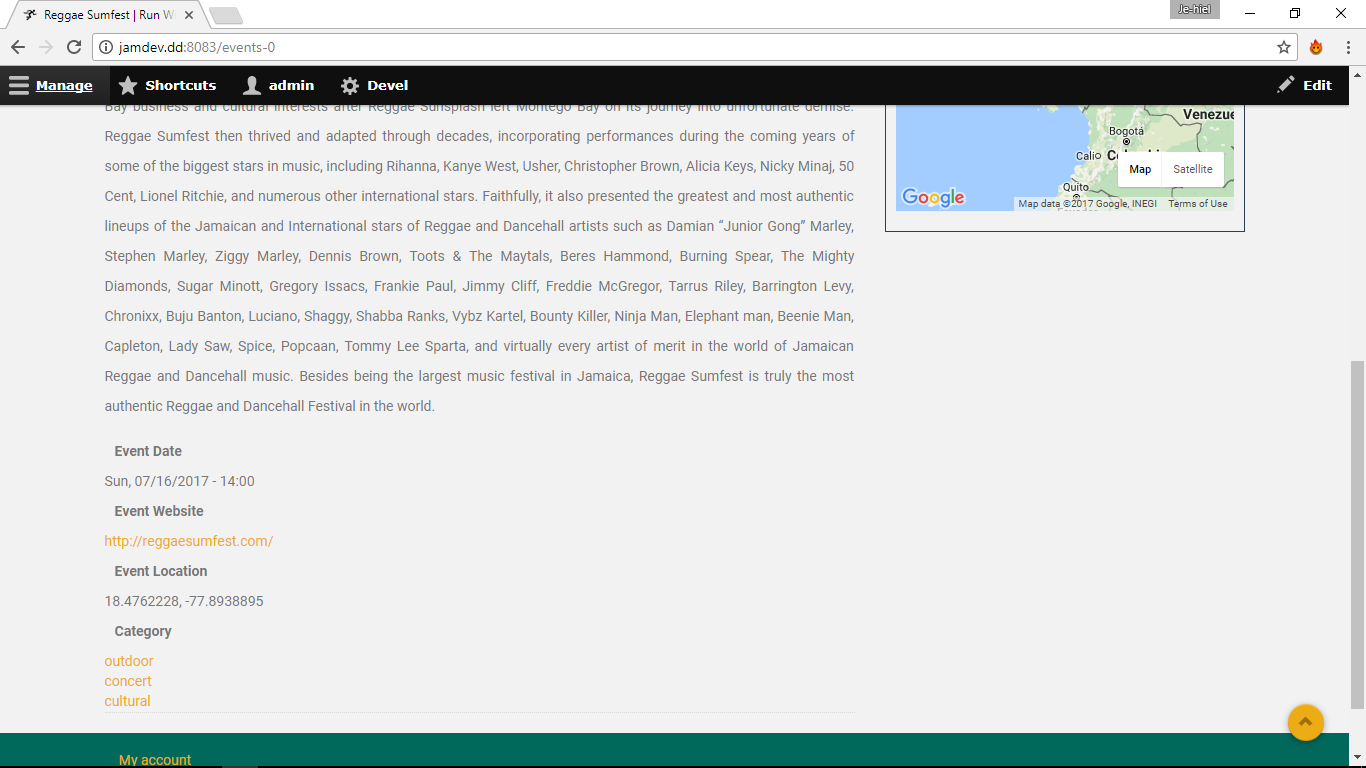Switch map to Satellite view

1193,169
